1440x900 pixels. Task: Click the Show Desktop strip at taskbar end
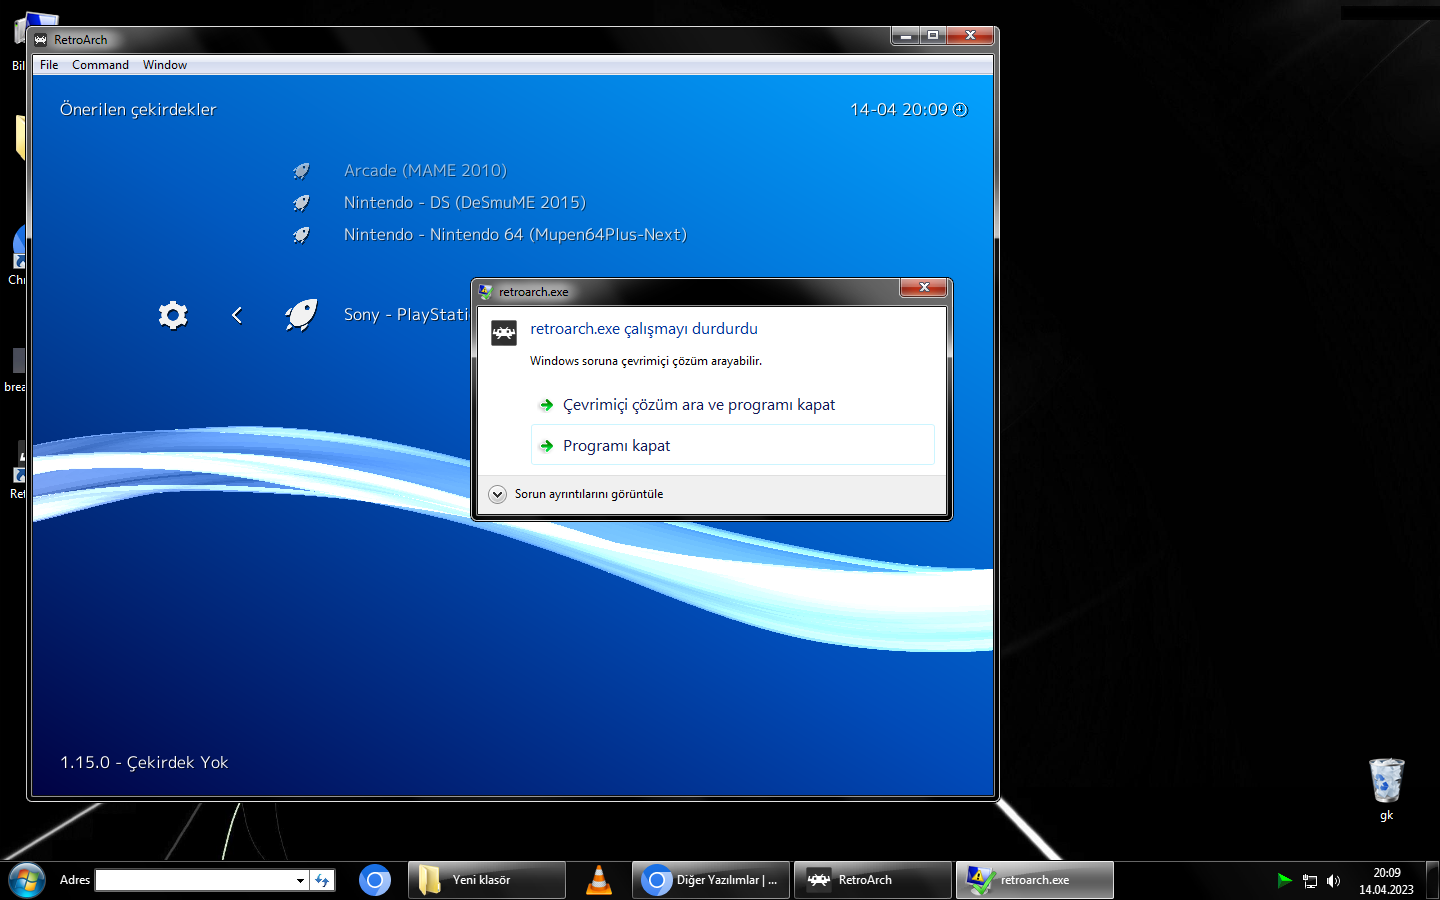pos(1432,880)
